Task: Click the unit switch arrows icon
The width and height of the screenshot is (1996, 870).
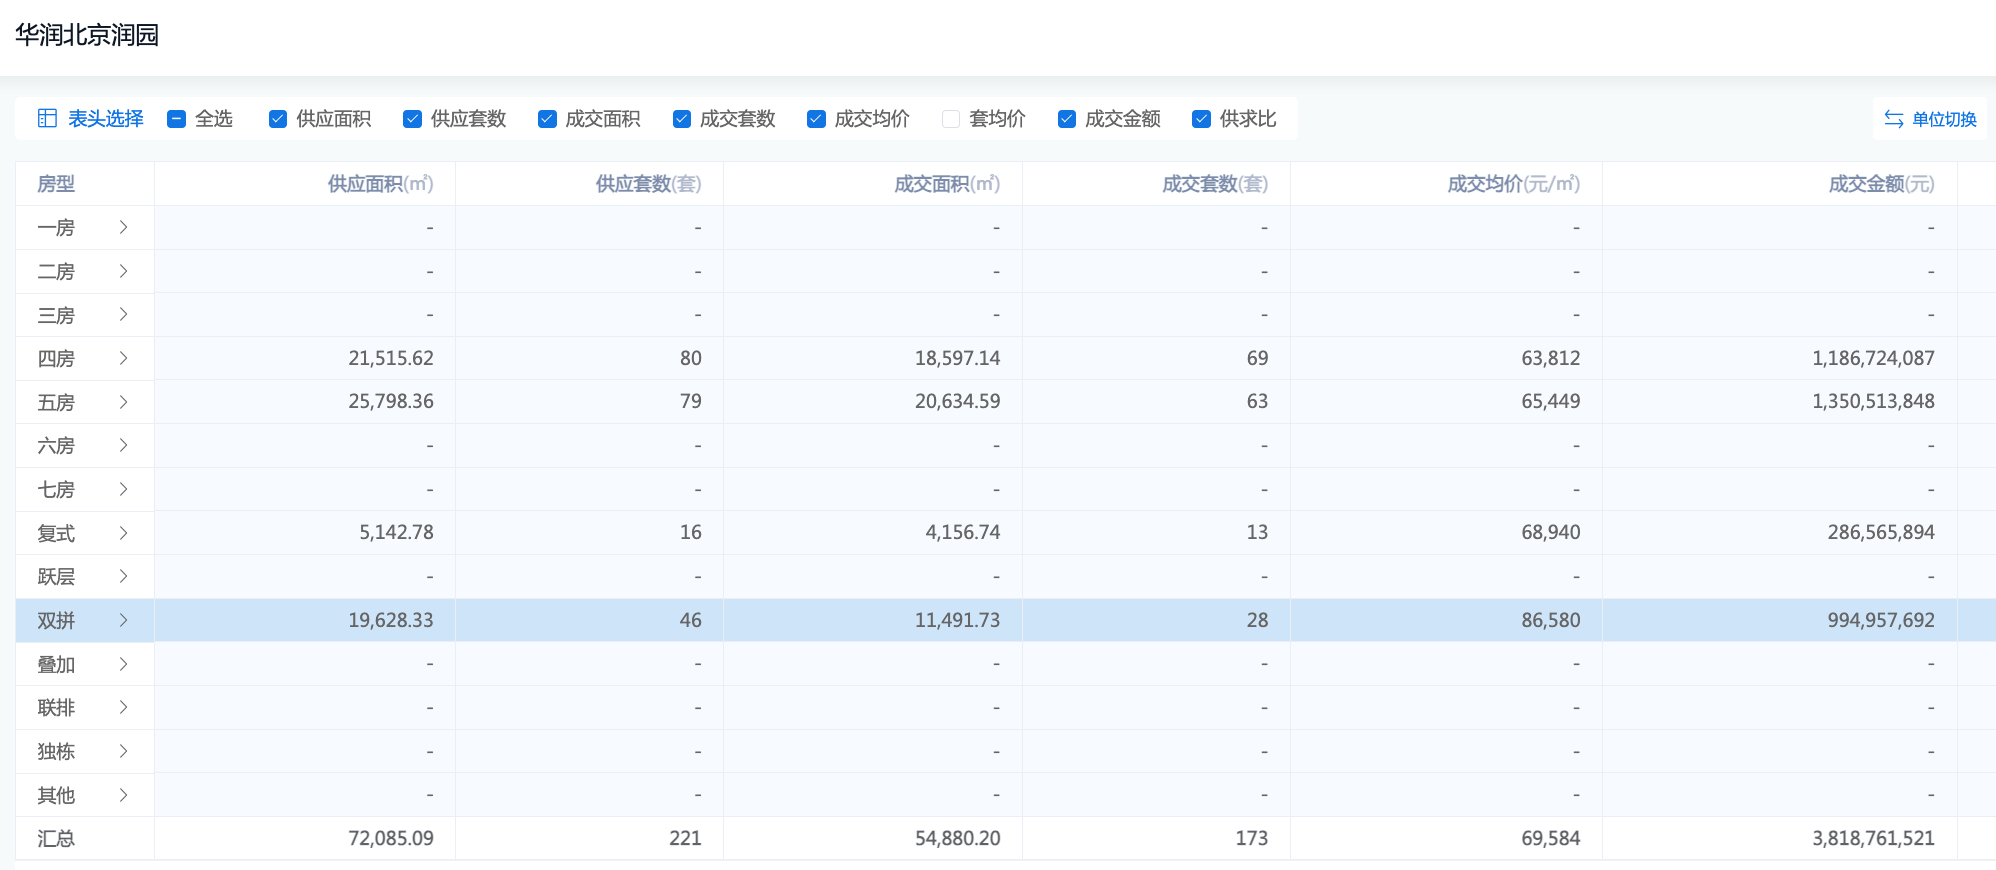Action: click(x=1893, y=119)
